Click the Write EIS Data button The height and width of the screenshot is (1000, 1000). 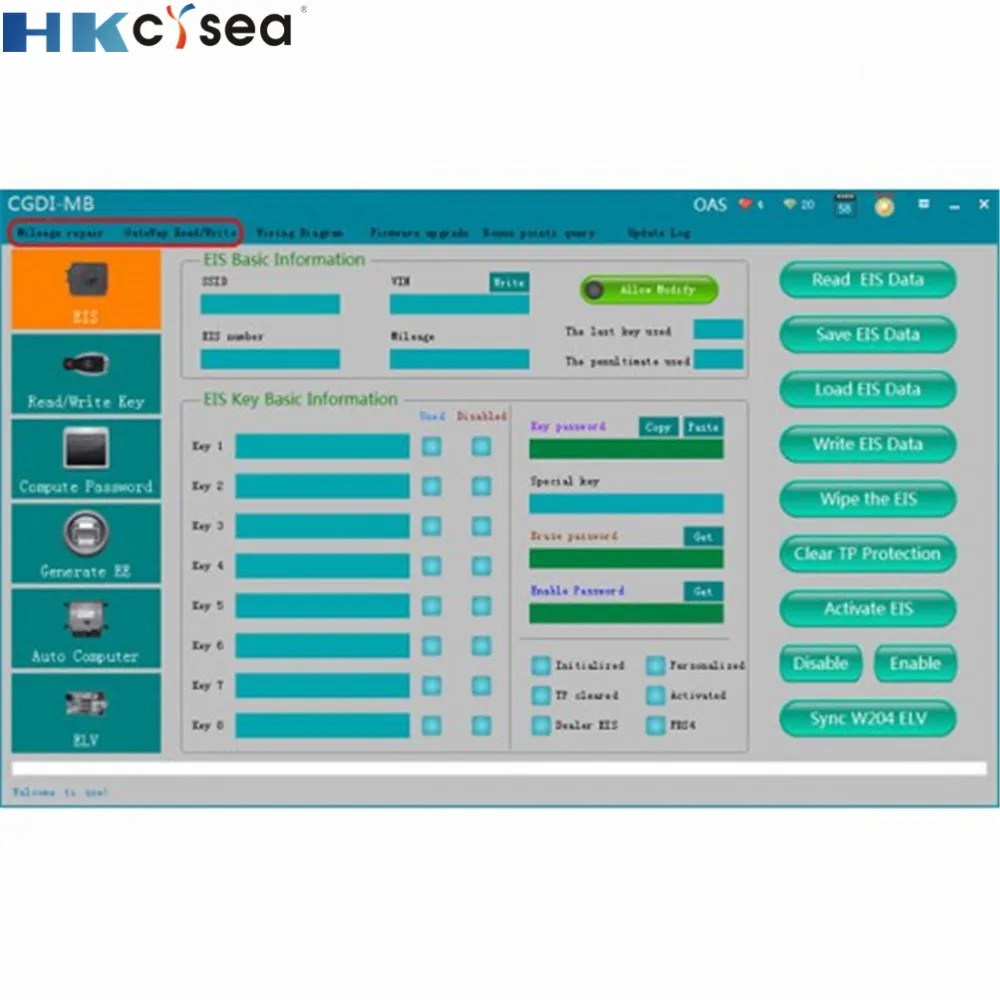(867, 445)
